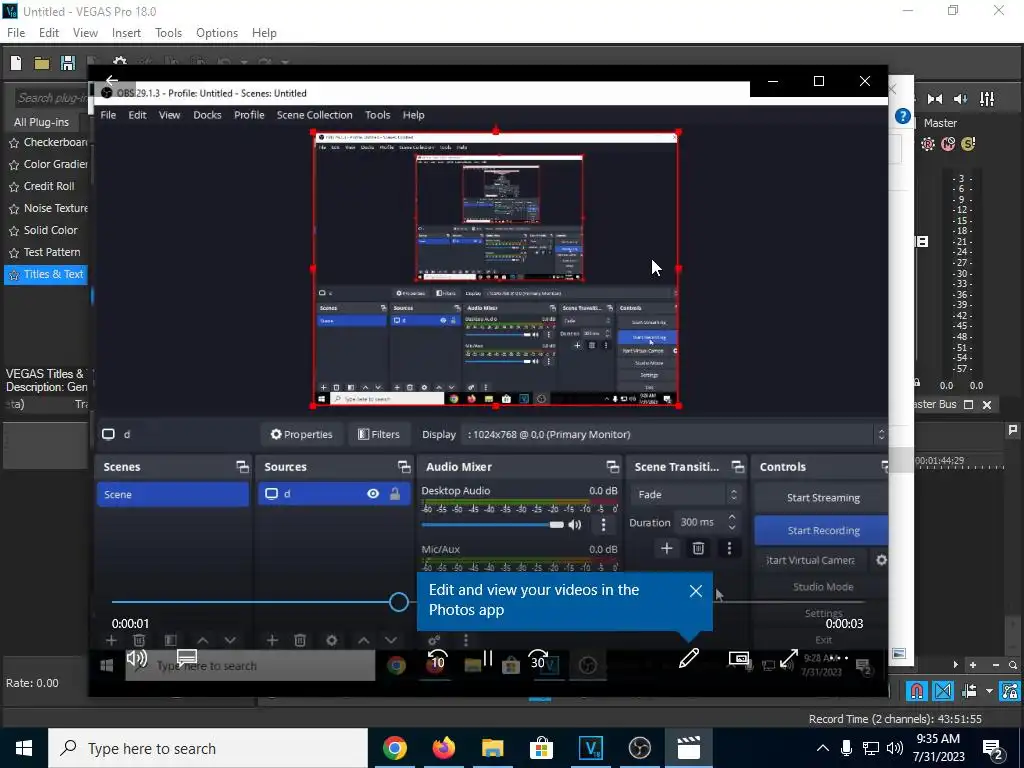Enter full screen with the diagonal arrows icon
The height and width of the screenshot is (768, 1024).
coord(789,658)
